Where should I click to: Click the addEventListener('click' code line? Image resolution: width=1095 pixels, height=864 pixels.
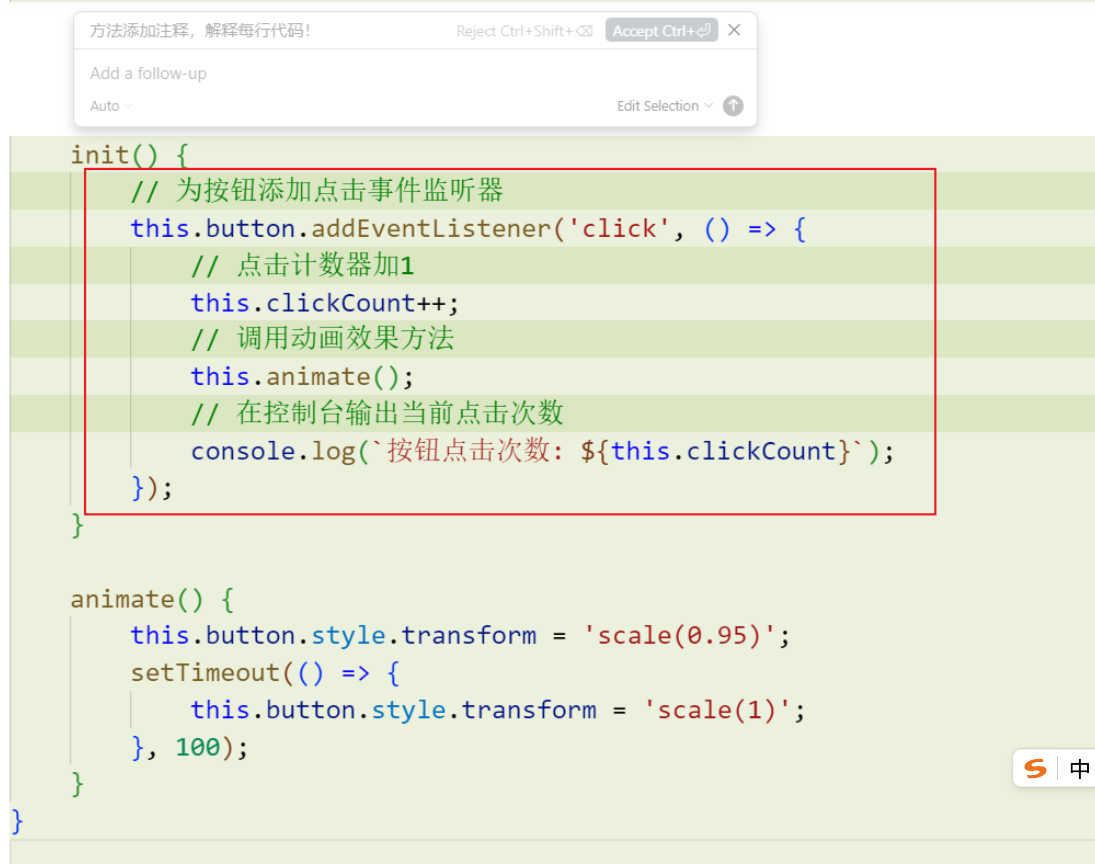[x=468, y=229]
